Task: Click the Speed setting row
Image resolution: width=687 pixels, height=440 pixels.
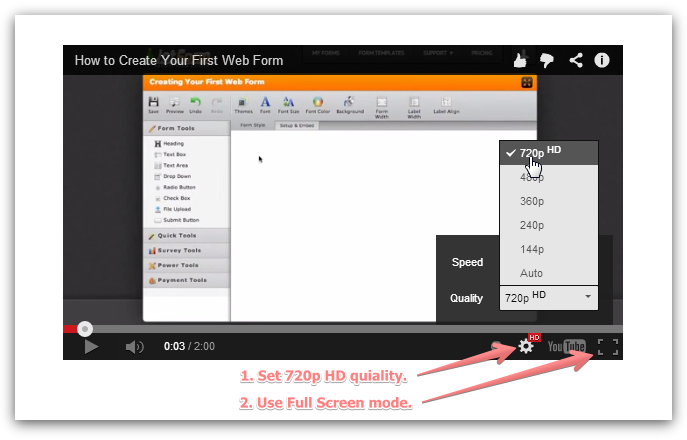Action: pos(468,262)
